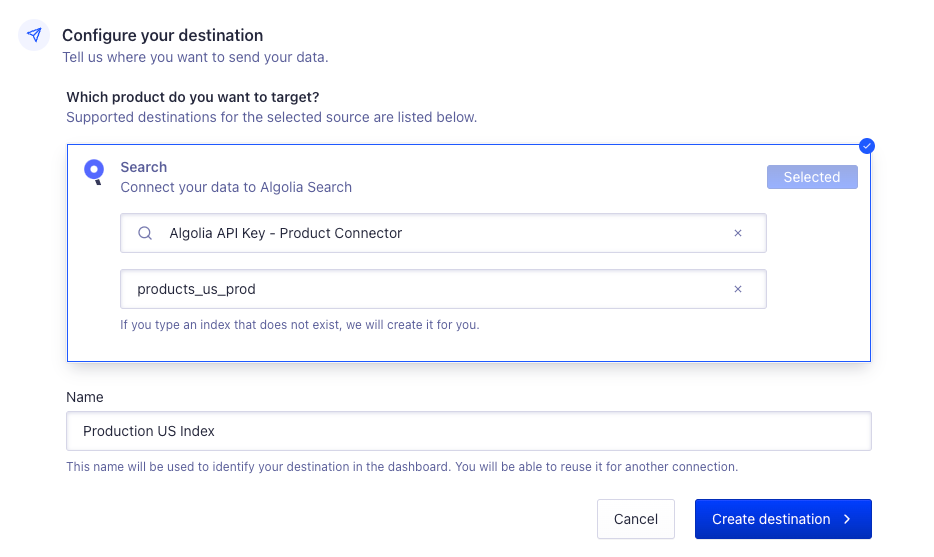Click "Connect your data to Algolia Search" description
The image size is (934, 557).
236,187
